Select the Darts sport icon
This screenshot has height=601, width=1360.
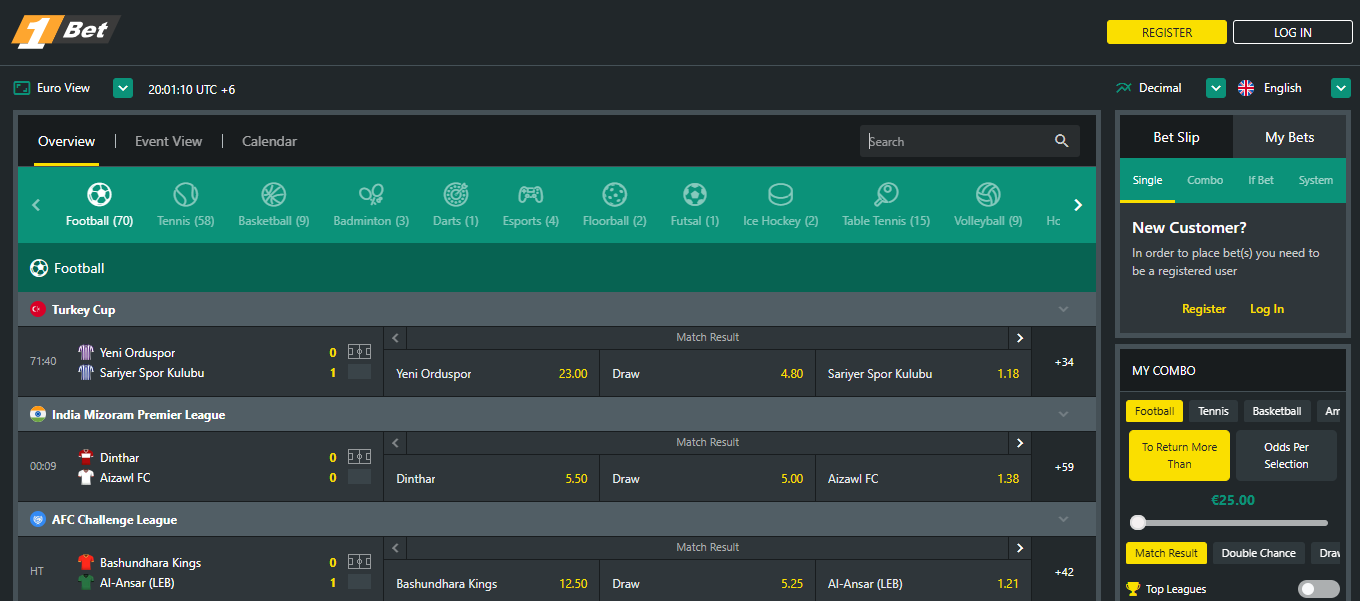click(x=455, y=196)
